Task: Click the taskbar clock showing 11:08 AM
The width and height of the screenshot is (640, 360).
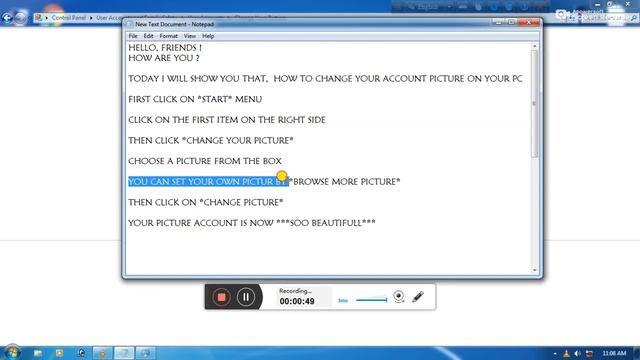Action: coord(614,353)
